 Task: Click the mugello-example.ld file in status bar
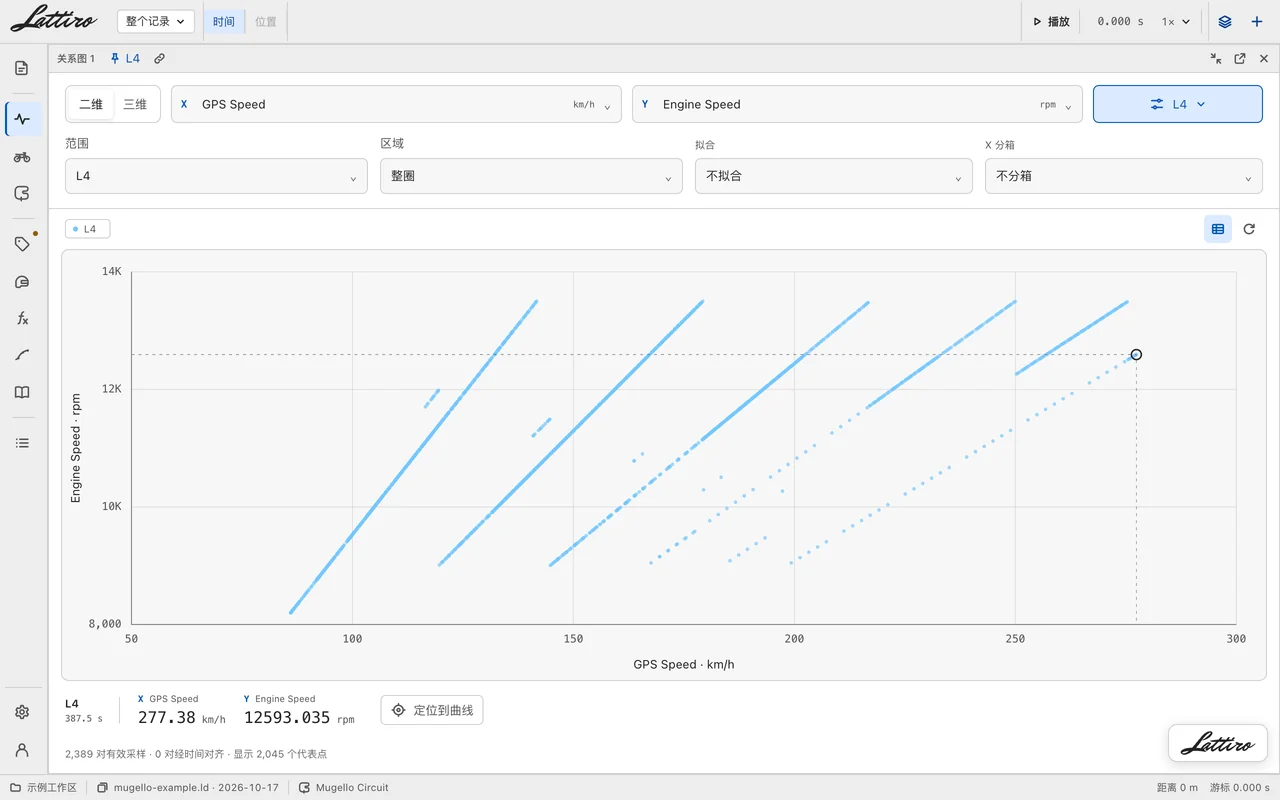(188, 787)
